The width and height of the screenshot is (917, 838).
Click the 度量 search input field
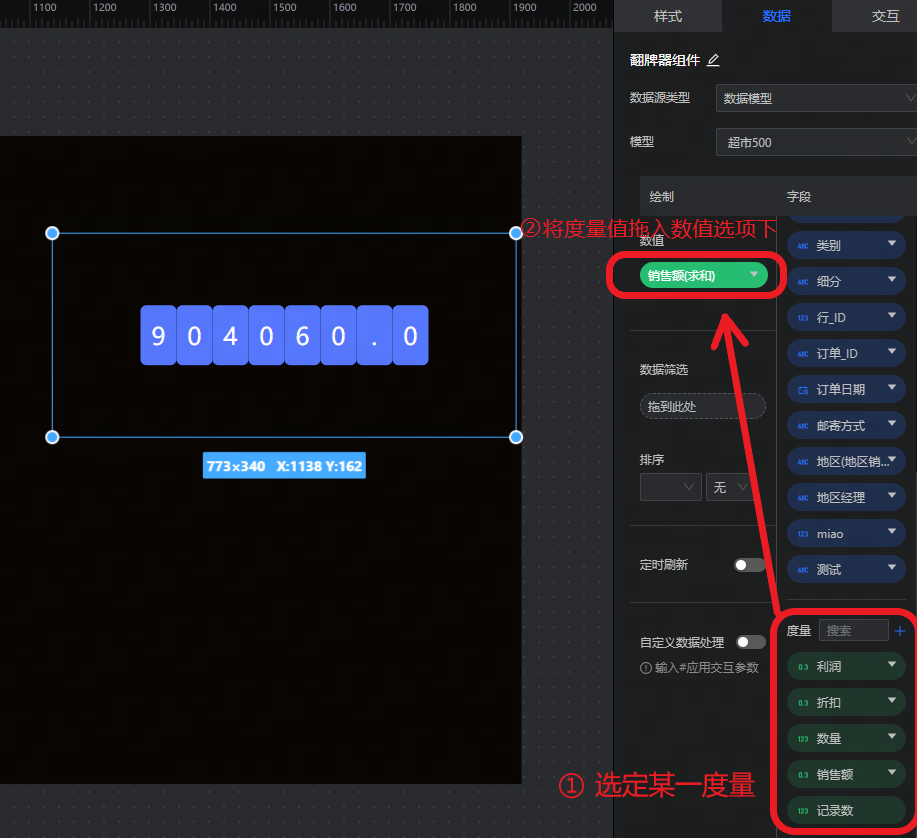[x=853, y=631]
